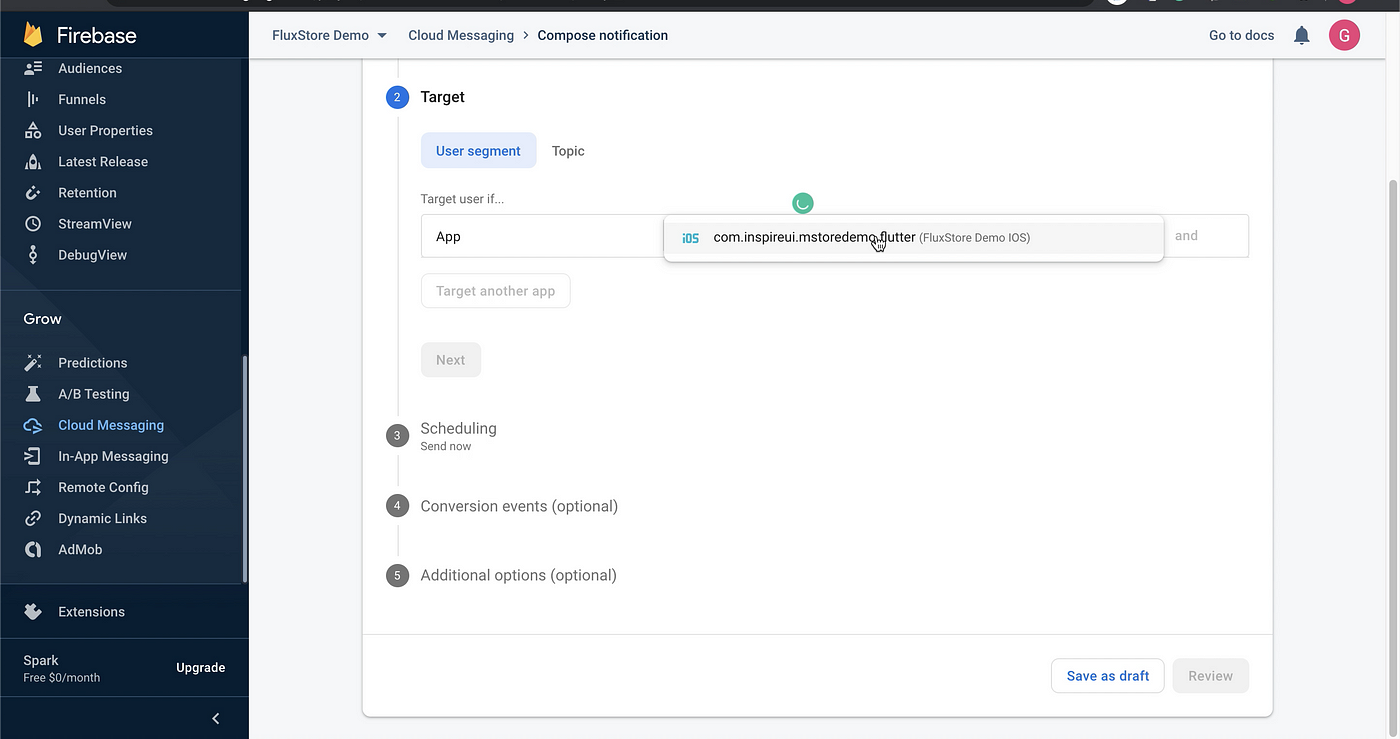Click the Latest Release rocket icon

[33, 161]
